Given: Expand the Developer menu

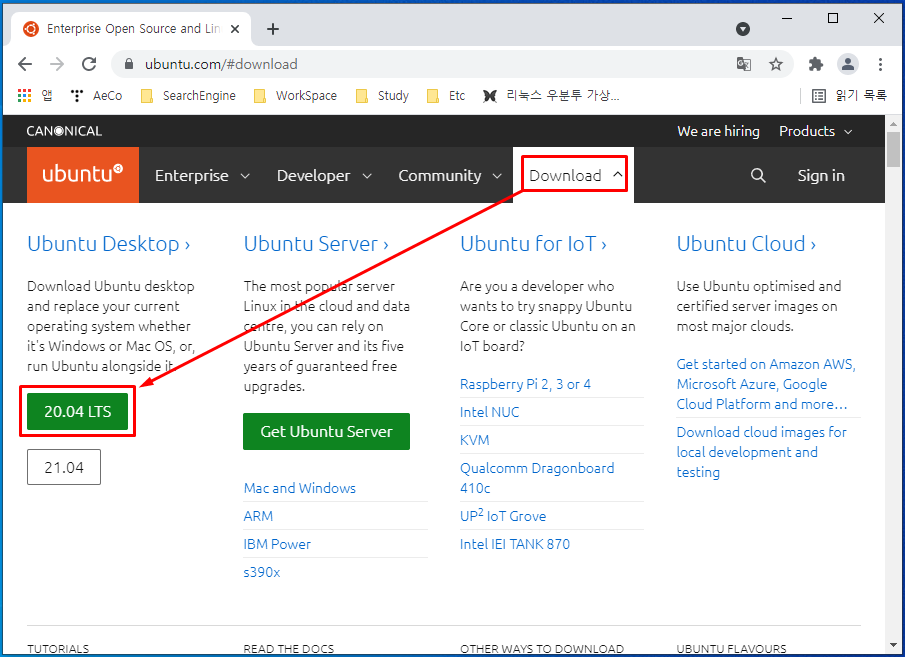Looking at the screenshot, I should click(x=324, y=176).
